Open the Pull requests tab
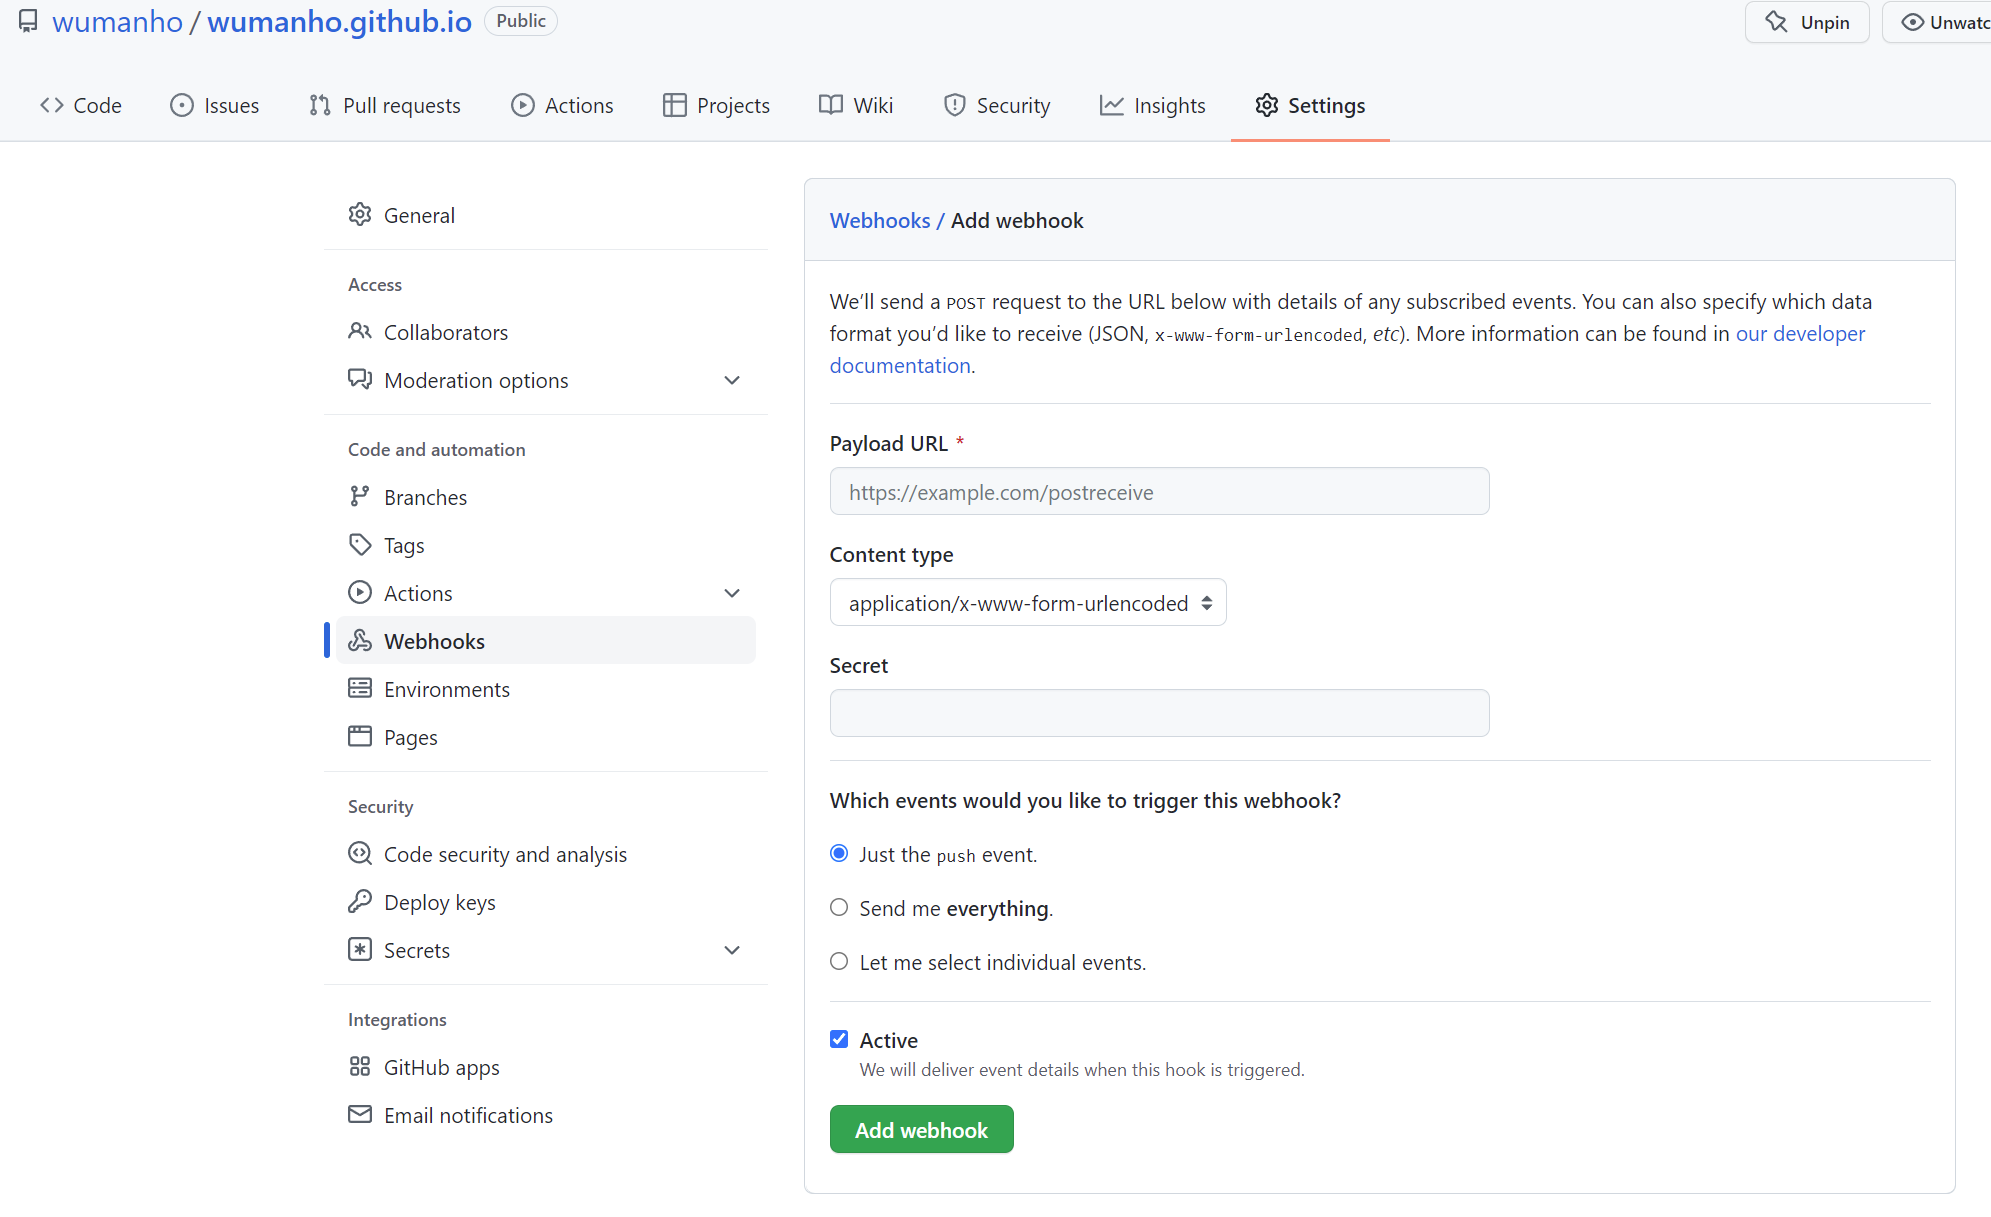 385,106
